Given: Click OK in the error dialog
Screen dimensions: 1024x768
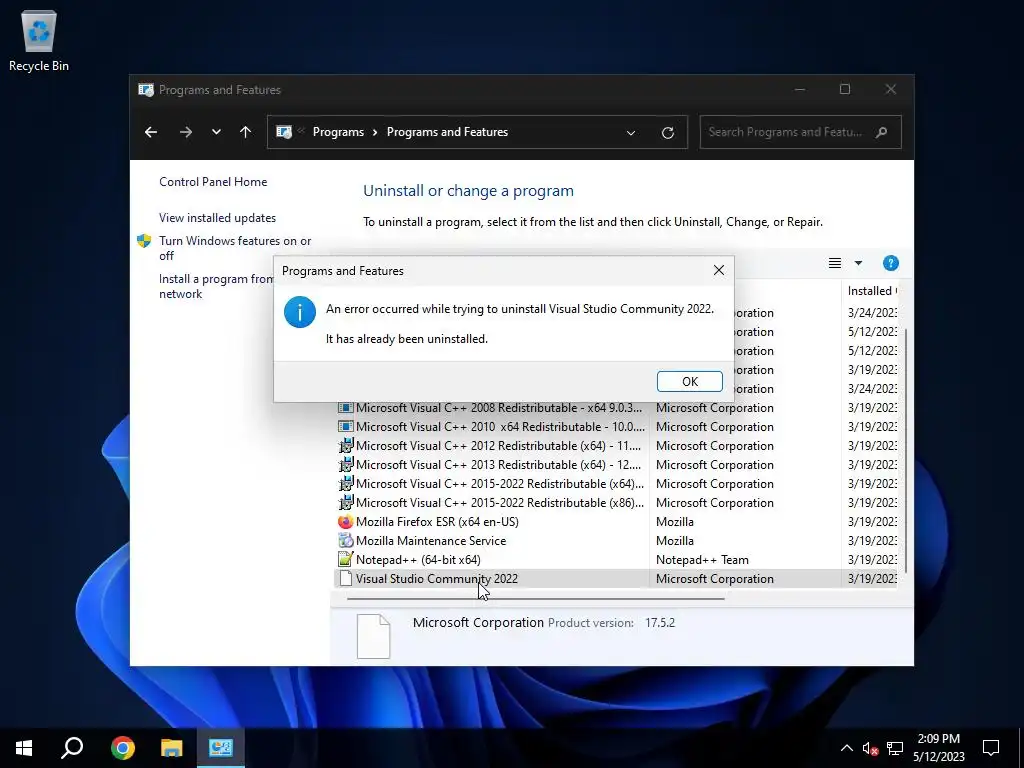Looking at the screenshot, I should click(x=690, y=381).
